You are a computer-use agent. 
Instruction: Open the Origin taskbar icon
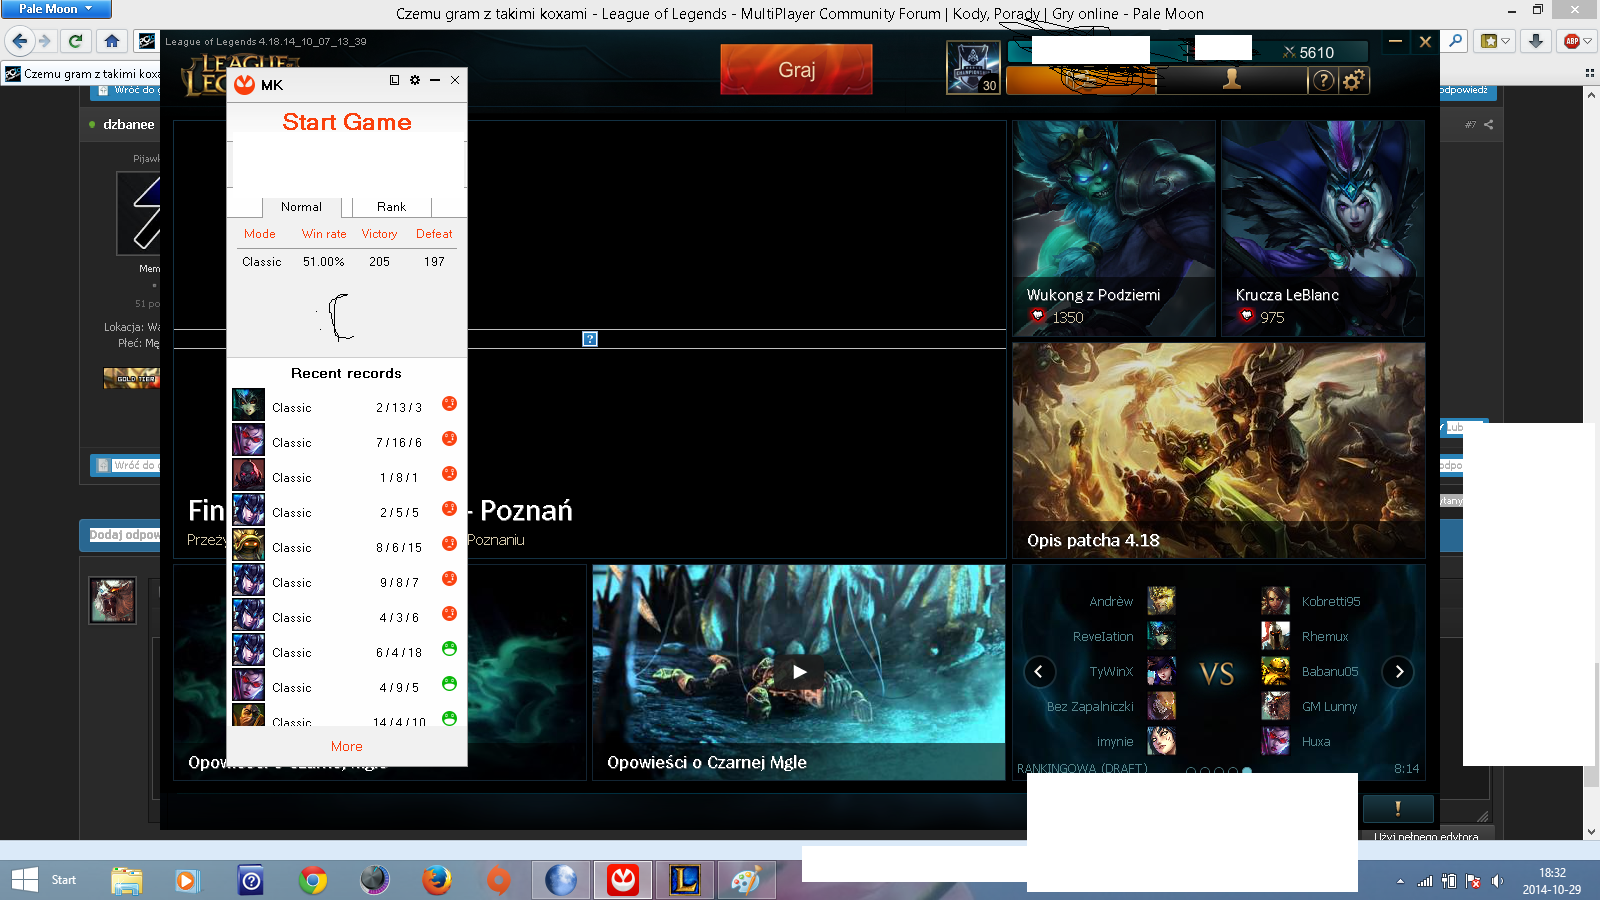pos(498,880)
